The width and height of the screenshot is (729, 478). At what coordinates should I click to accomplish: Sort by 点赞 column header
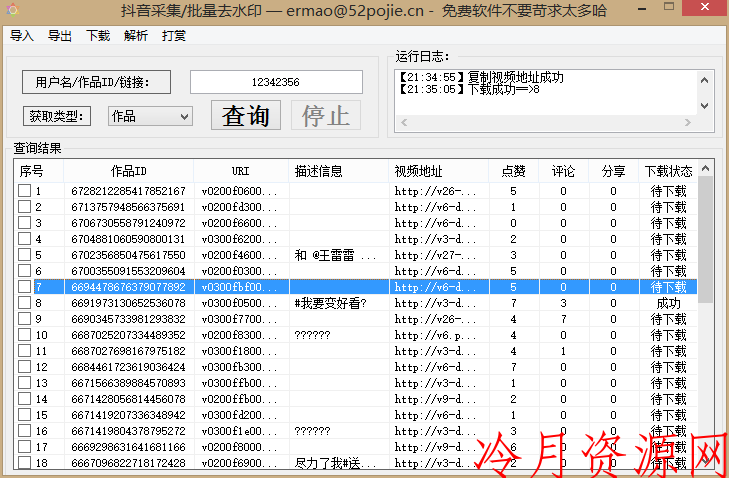tap(514, 171)
